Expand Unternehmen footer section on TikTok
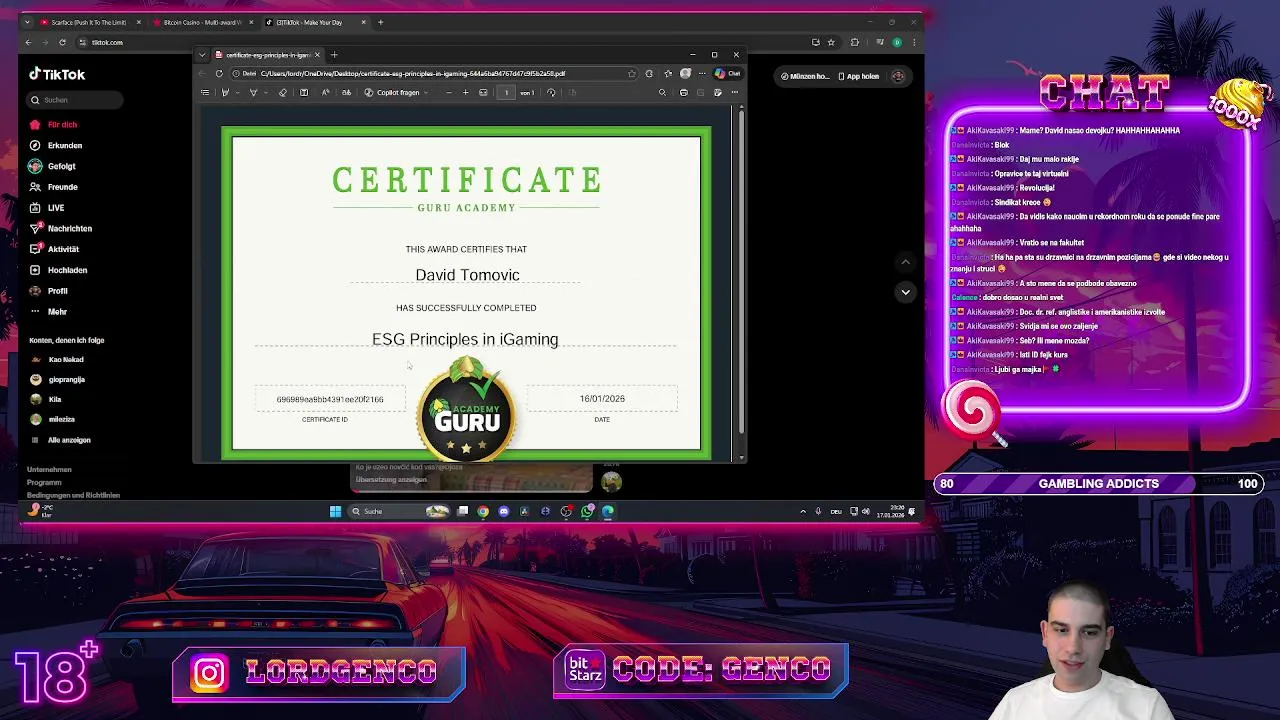 [49, 470]
